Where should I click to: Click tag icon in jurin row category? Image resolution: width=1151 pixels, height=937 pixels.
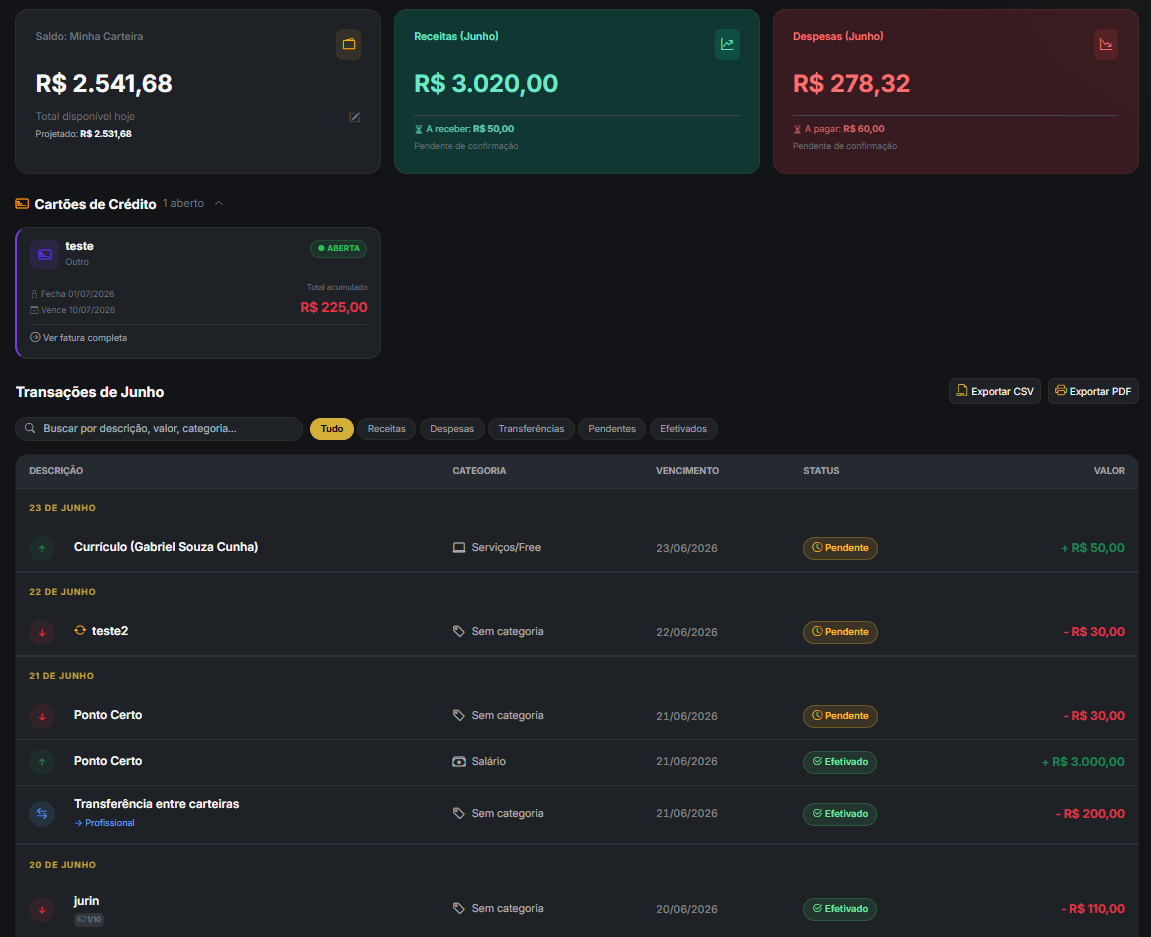[x=459, y=908]
